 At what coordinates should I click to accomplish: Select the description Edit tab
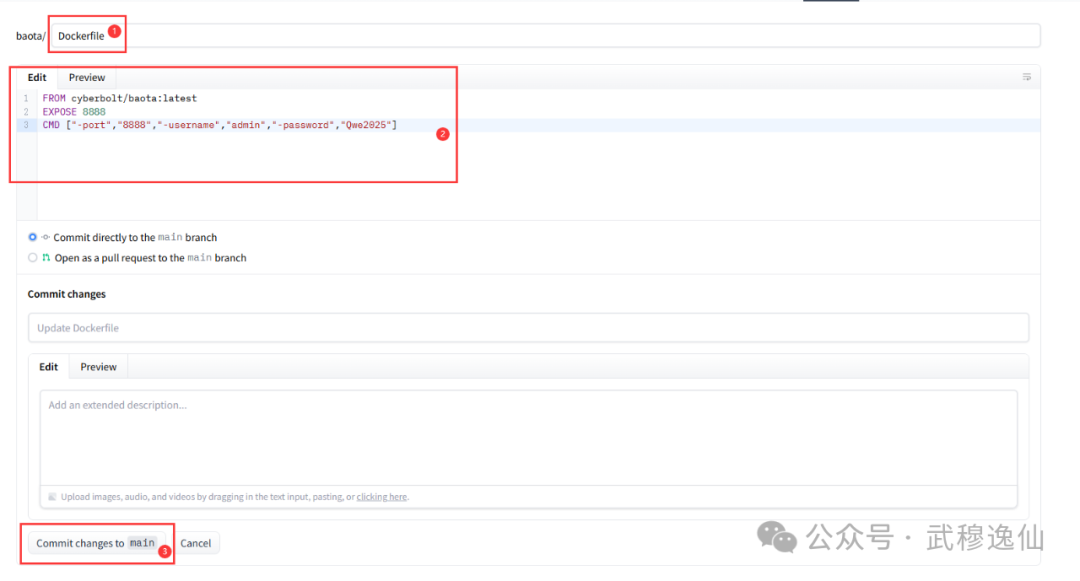pos(48,367)
